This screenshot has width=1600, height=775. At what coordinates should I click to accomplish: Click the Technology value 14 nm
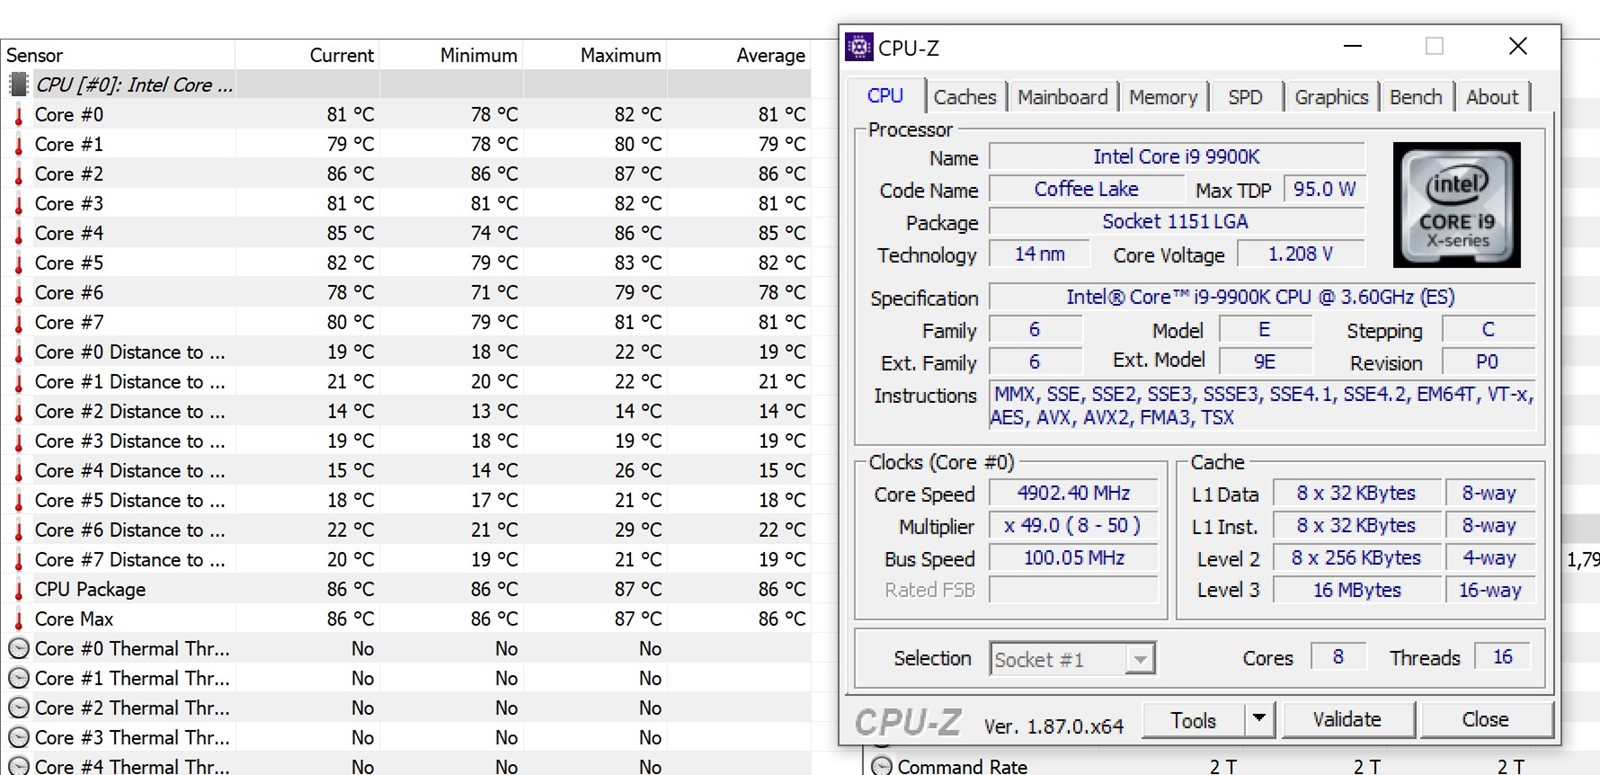point(1040,254)
